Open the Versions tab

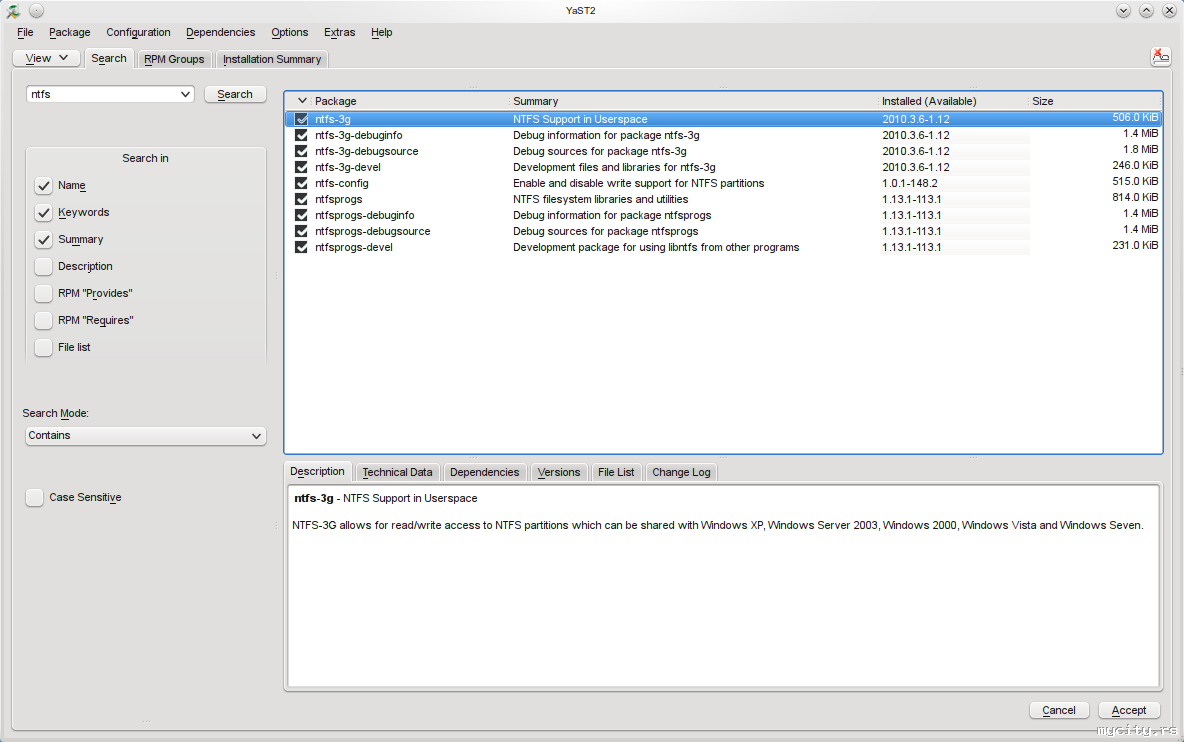click(559, 473)
